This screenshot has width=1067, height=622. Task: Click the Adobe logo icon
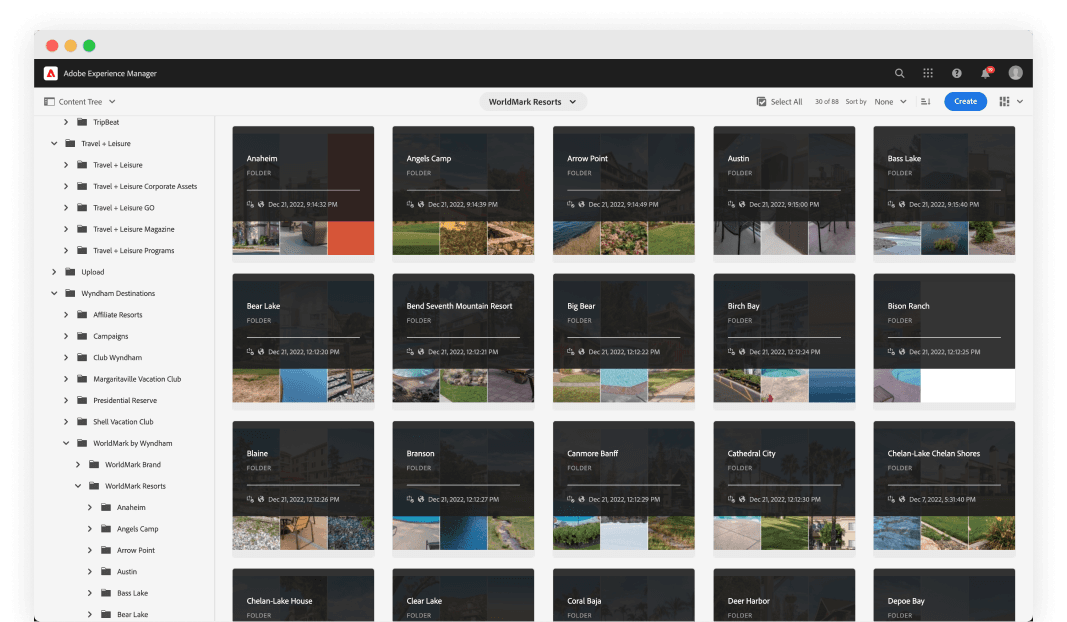(50, 73)
